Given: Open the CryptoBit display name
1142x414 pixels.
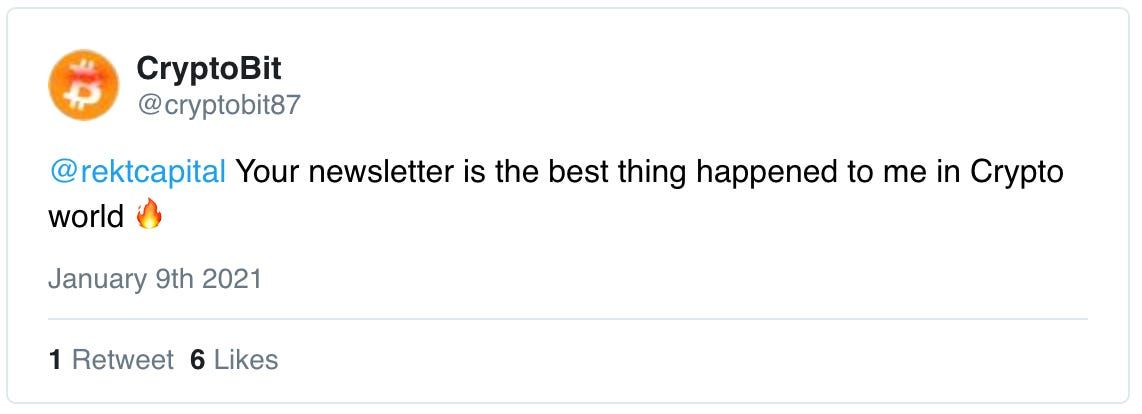Looking at the screenshot, I should click(x=208, y=68).
